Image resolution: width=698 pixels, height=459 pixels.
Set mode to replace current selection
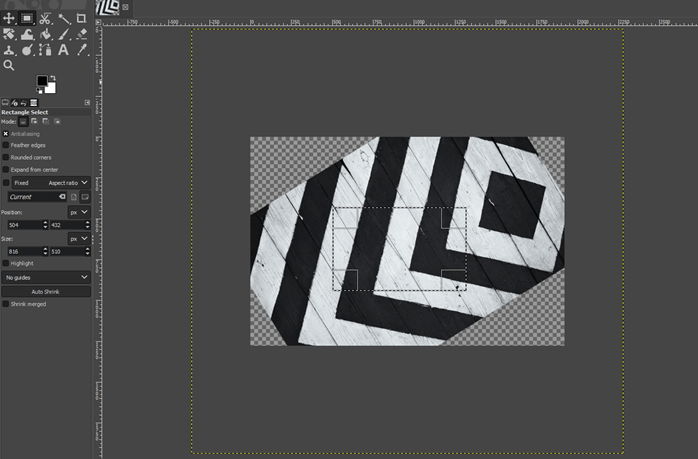23,122
